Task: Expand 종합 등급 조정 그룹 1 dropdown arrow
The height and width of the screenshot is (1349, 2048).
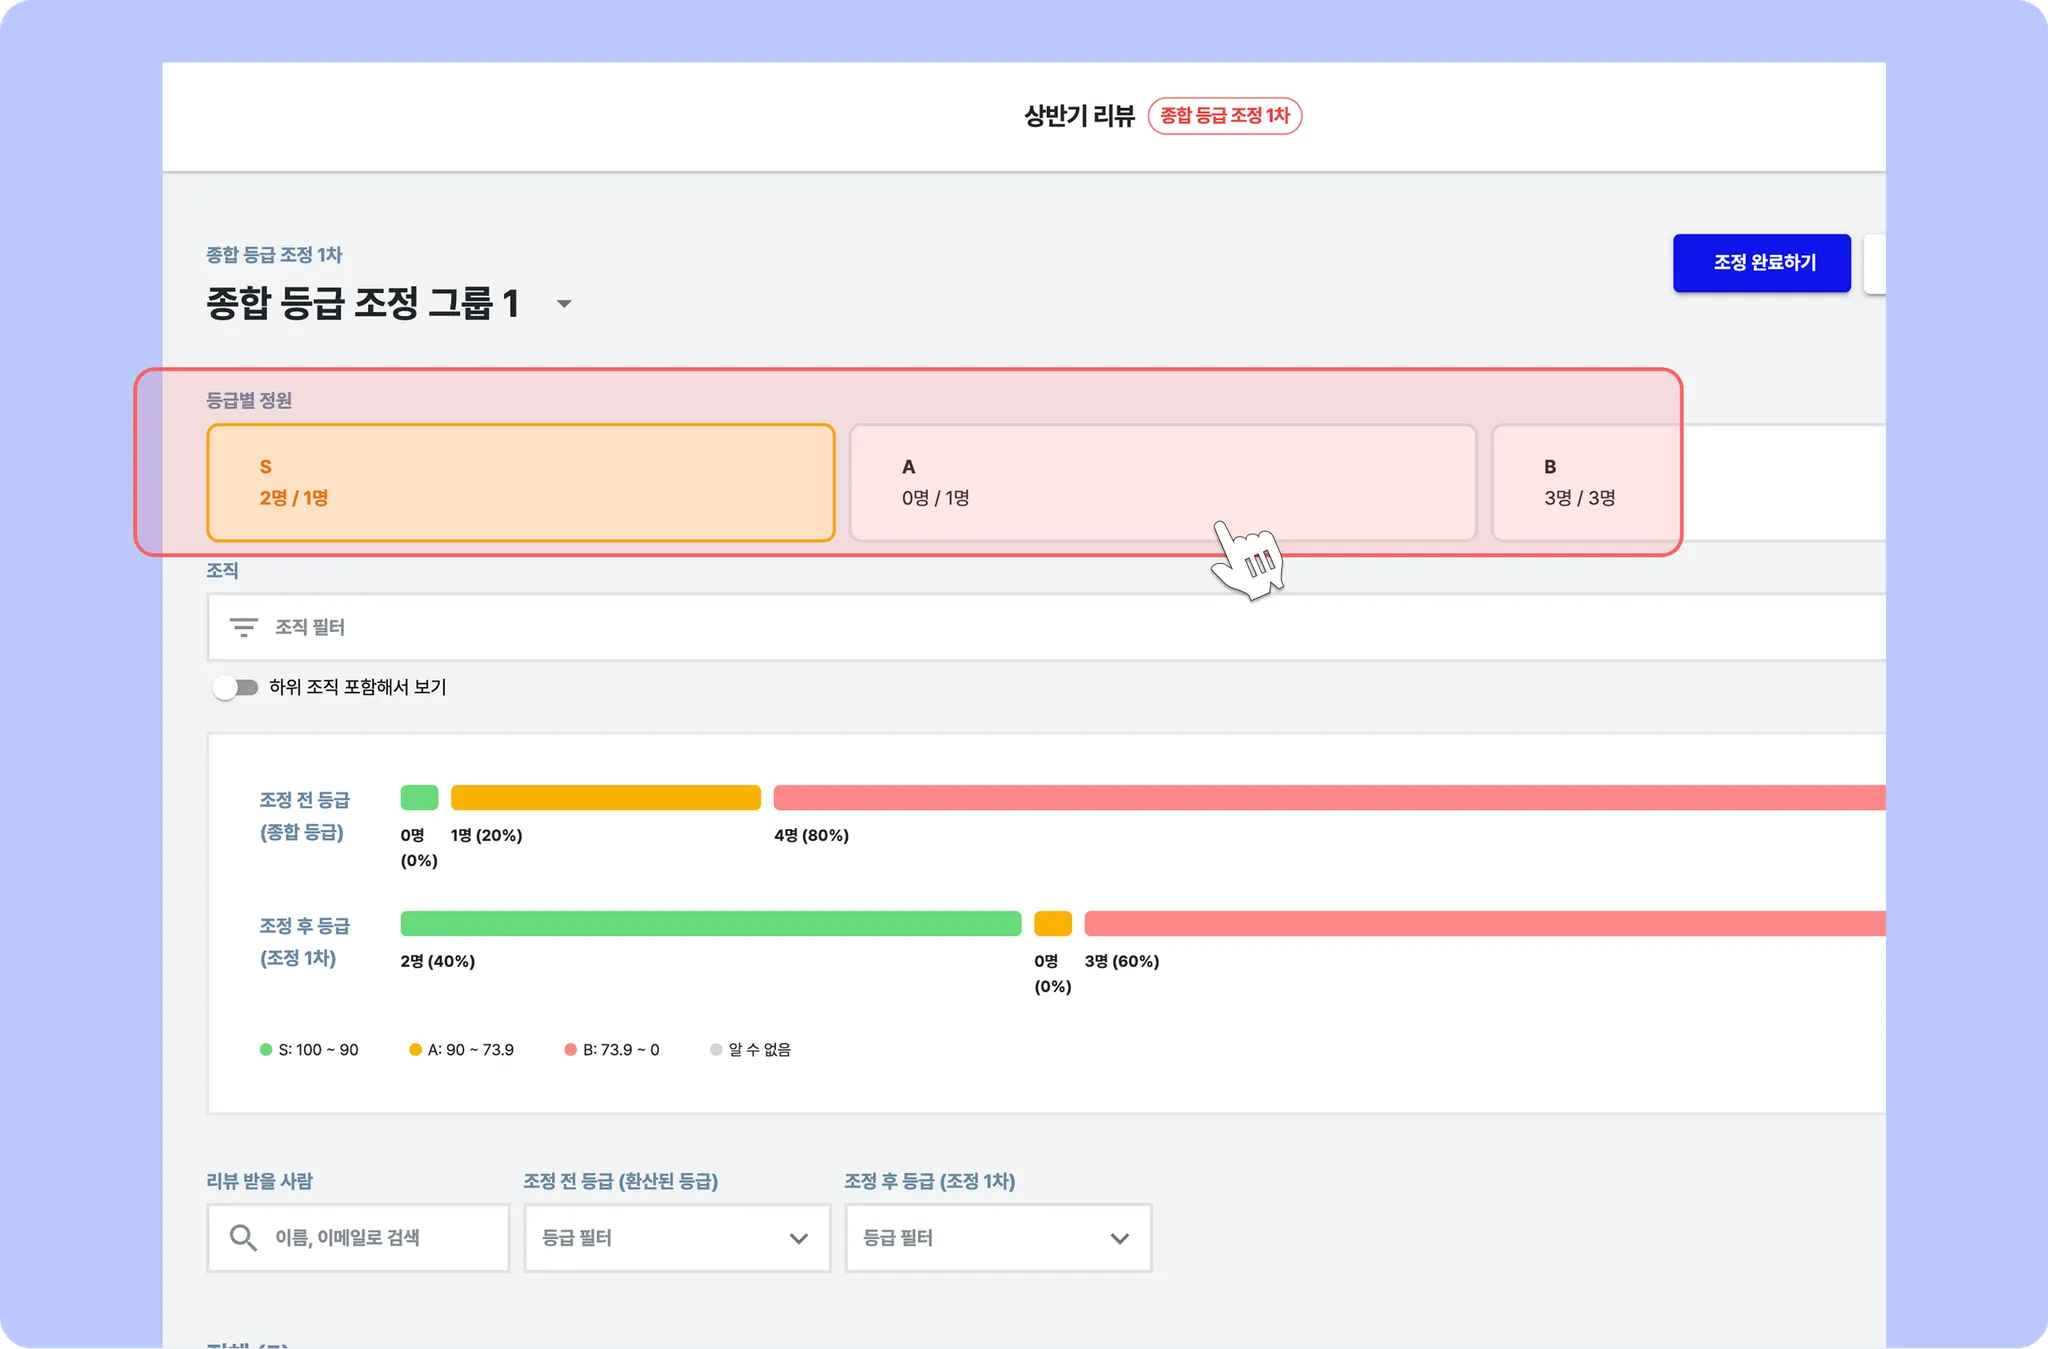Action: coord(564,304)
